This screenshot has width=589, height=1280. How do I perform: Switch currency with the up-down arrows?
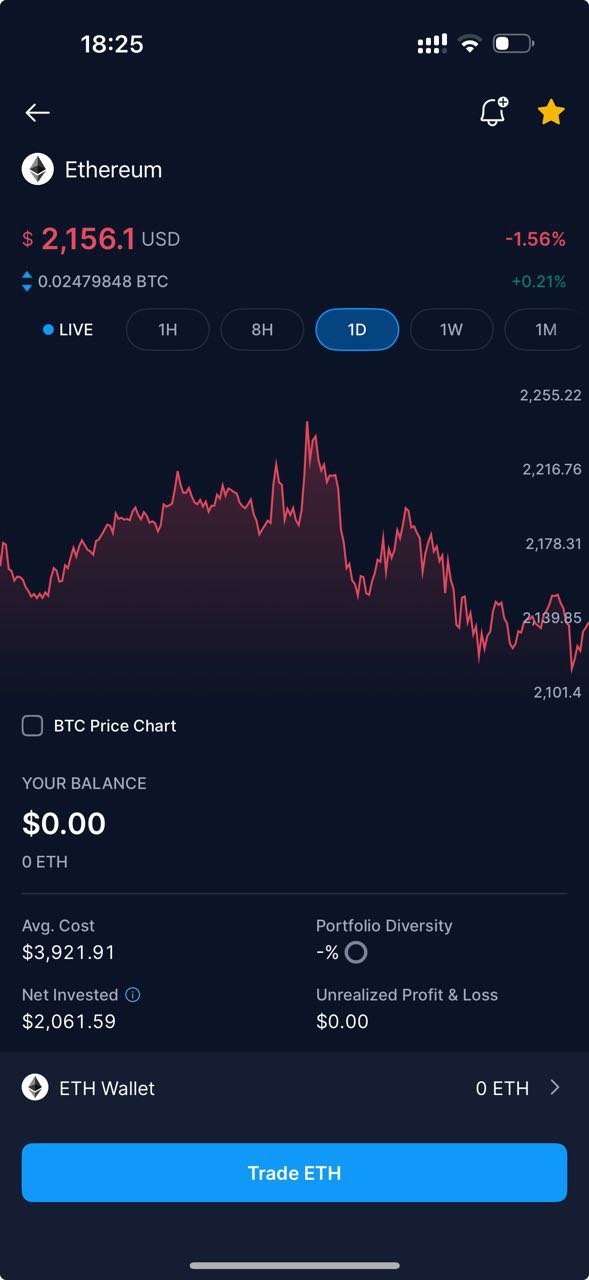coord(27,282)
